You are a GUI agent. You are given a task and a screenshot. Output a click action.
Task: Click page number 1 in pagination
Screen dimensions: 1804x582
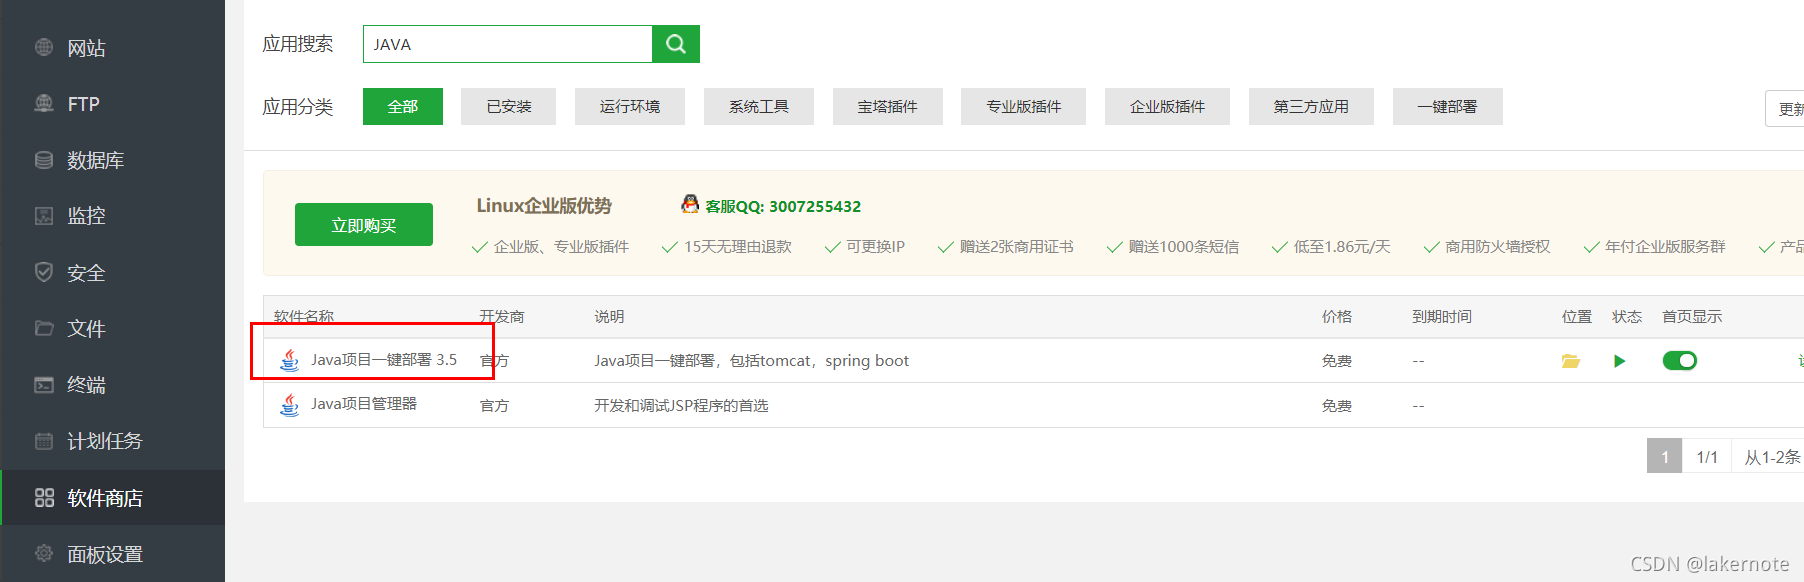1665,456
